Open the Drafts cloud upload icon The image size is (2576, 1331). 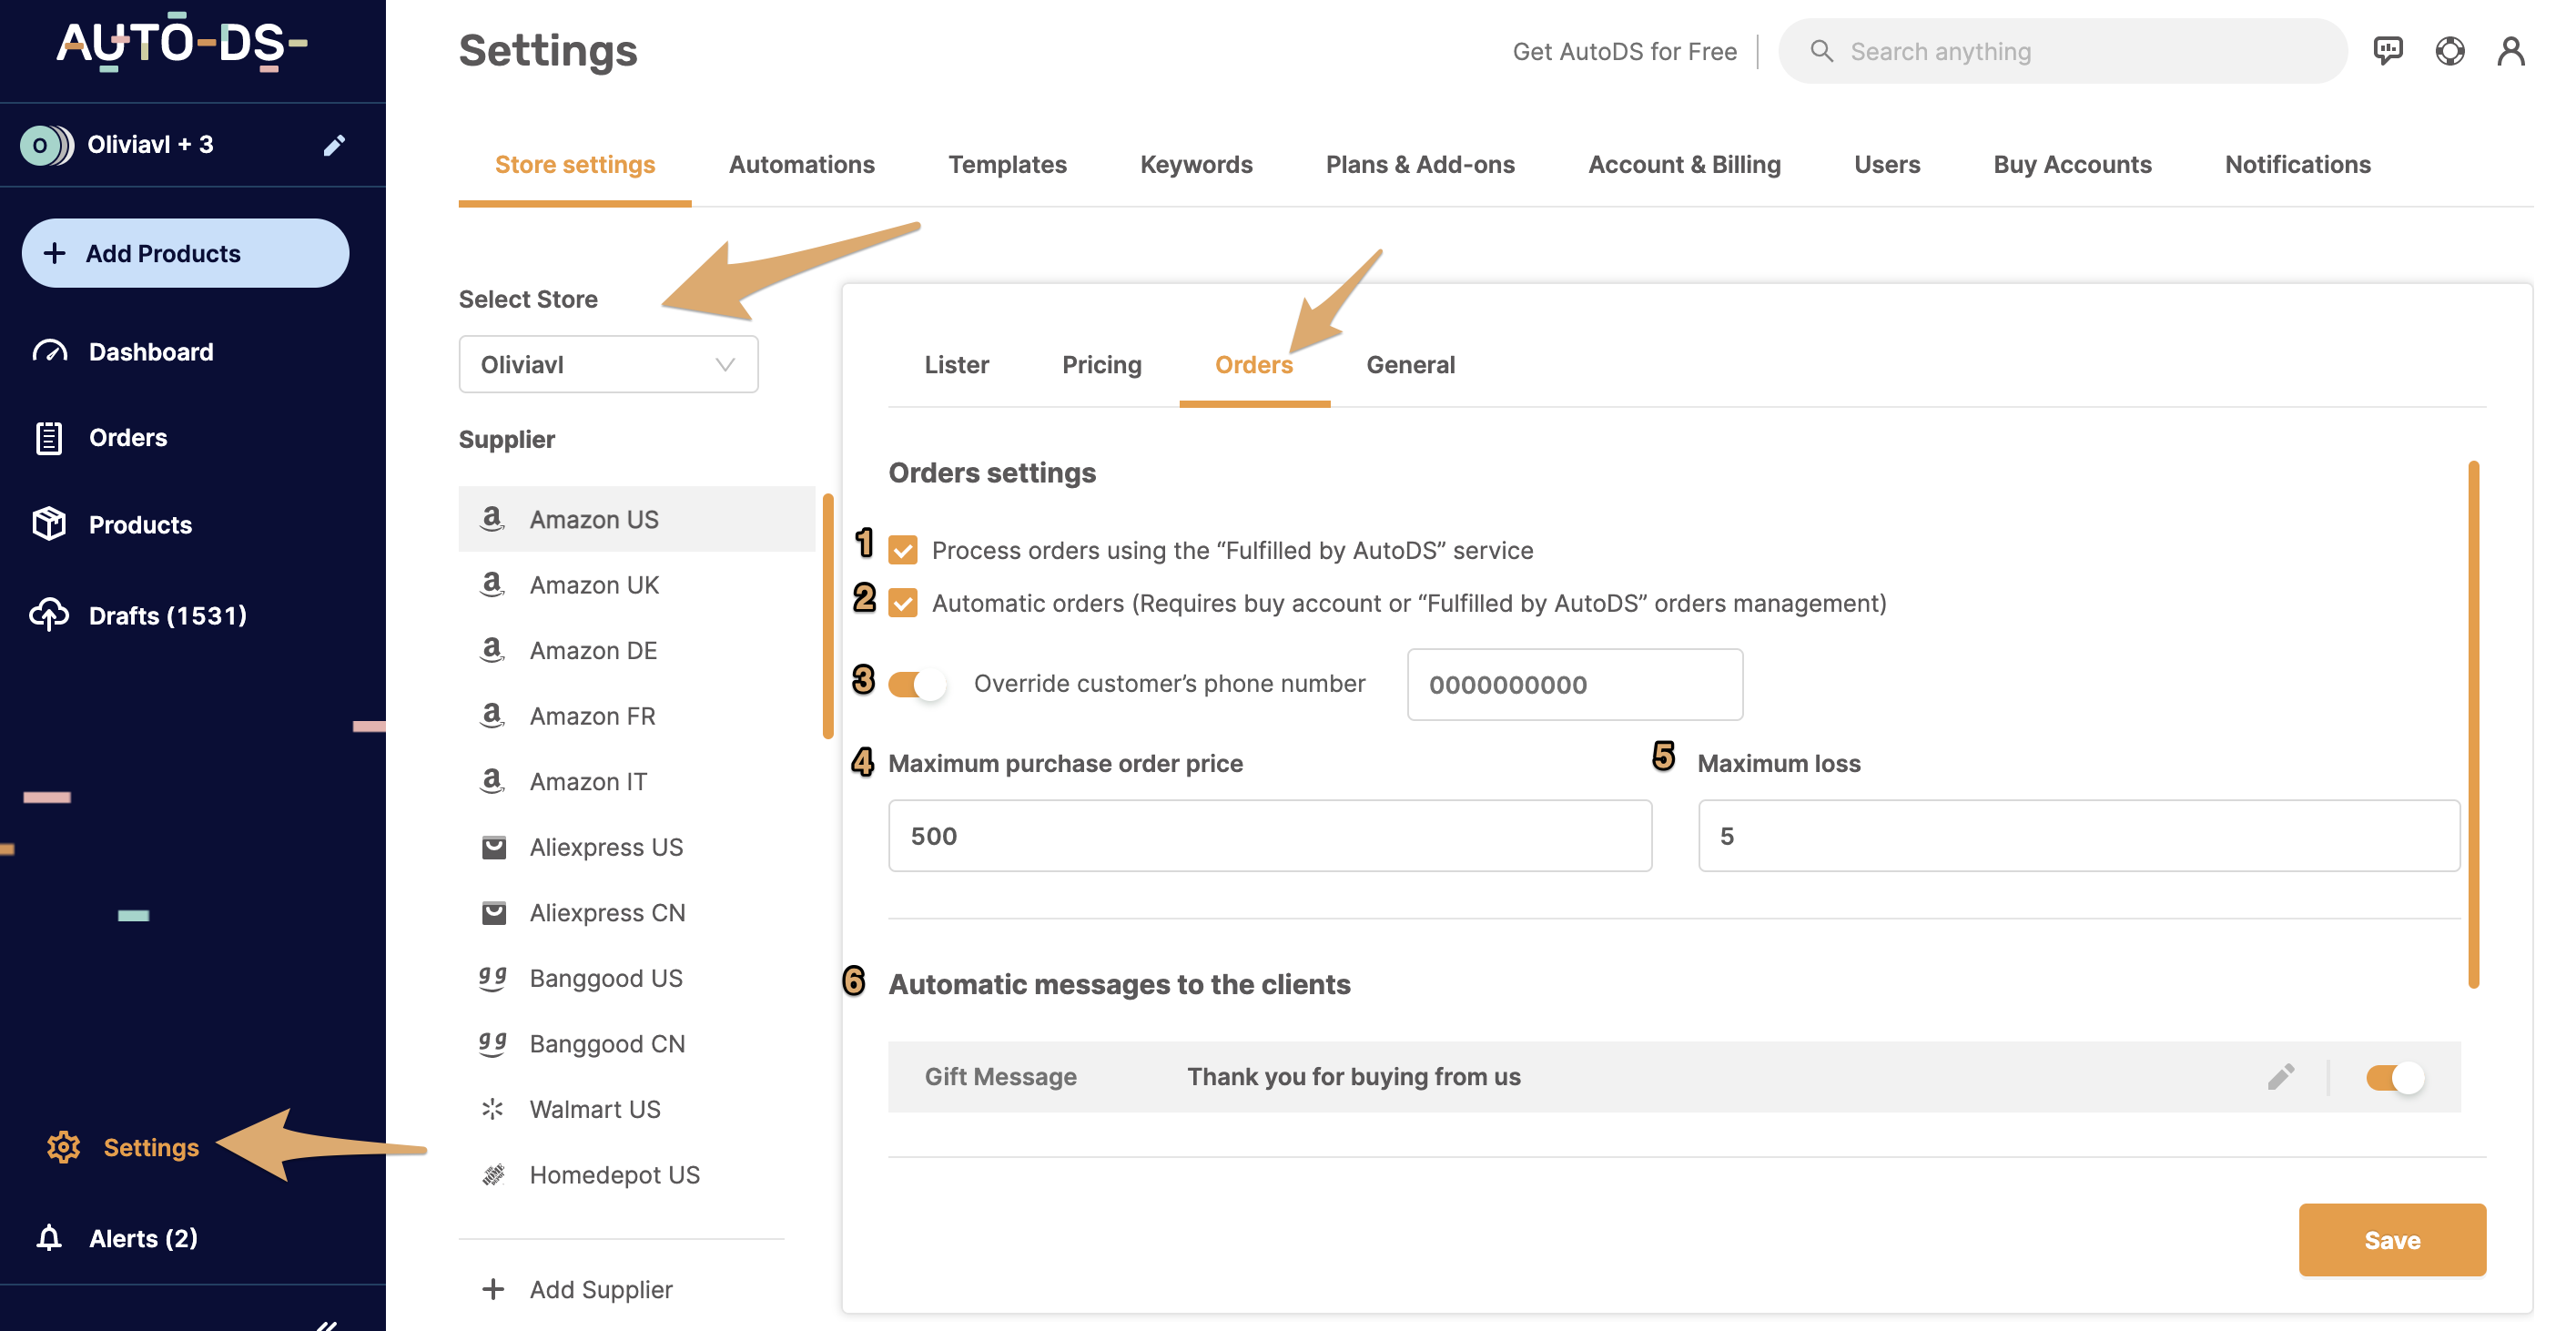point(49,615)
